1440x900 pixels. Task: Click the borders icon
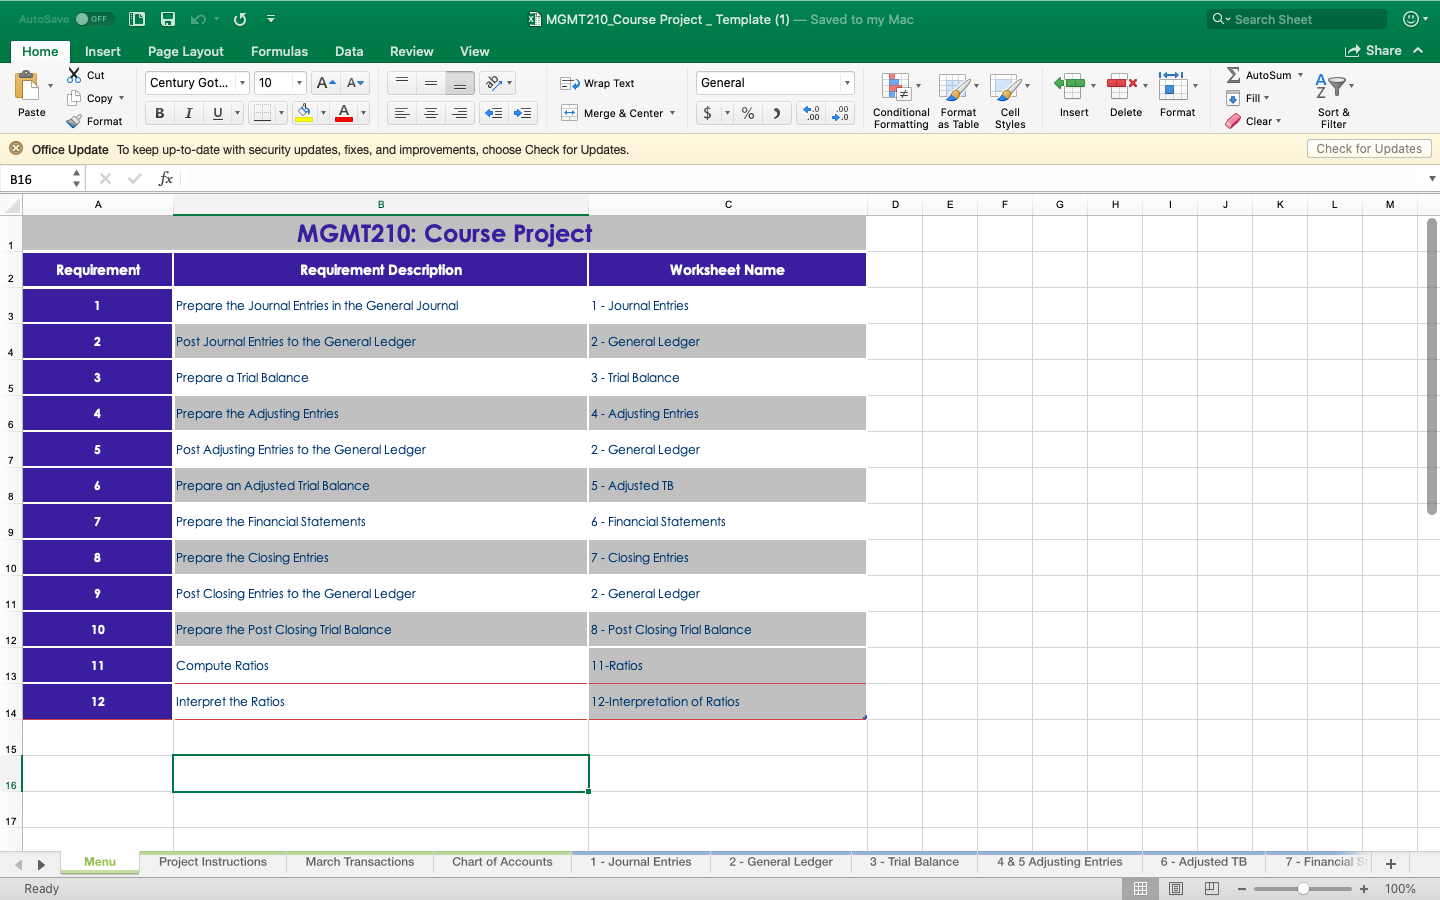pyautogui.click(x=262, y=113)
